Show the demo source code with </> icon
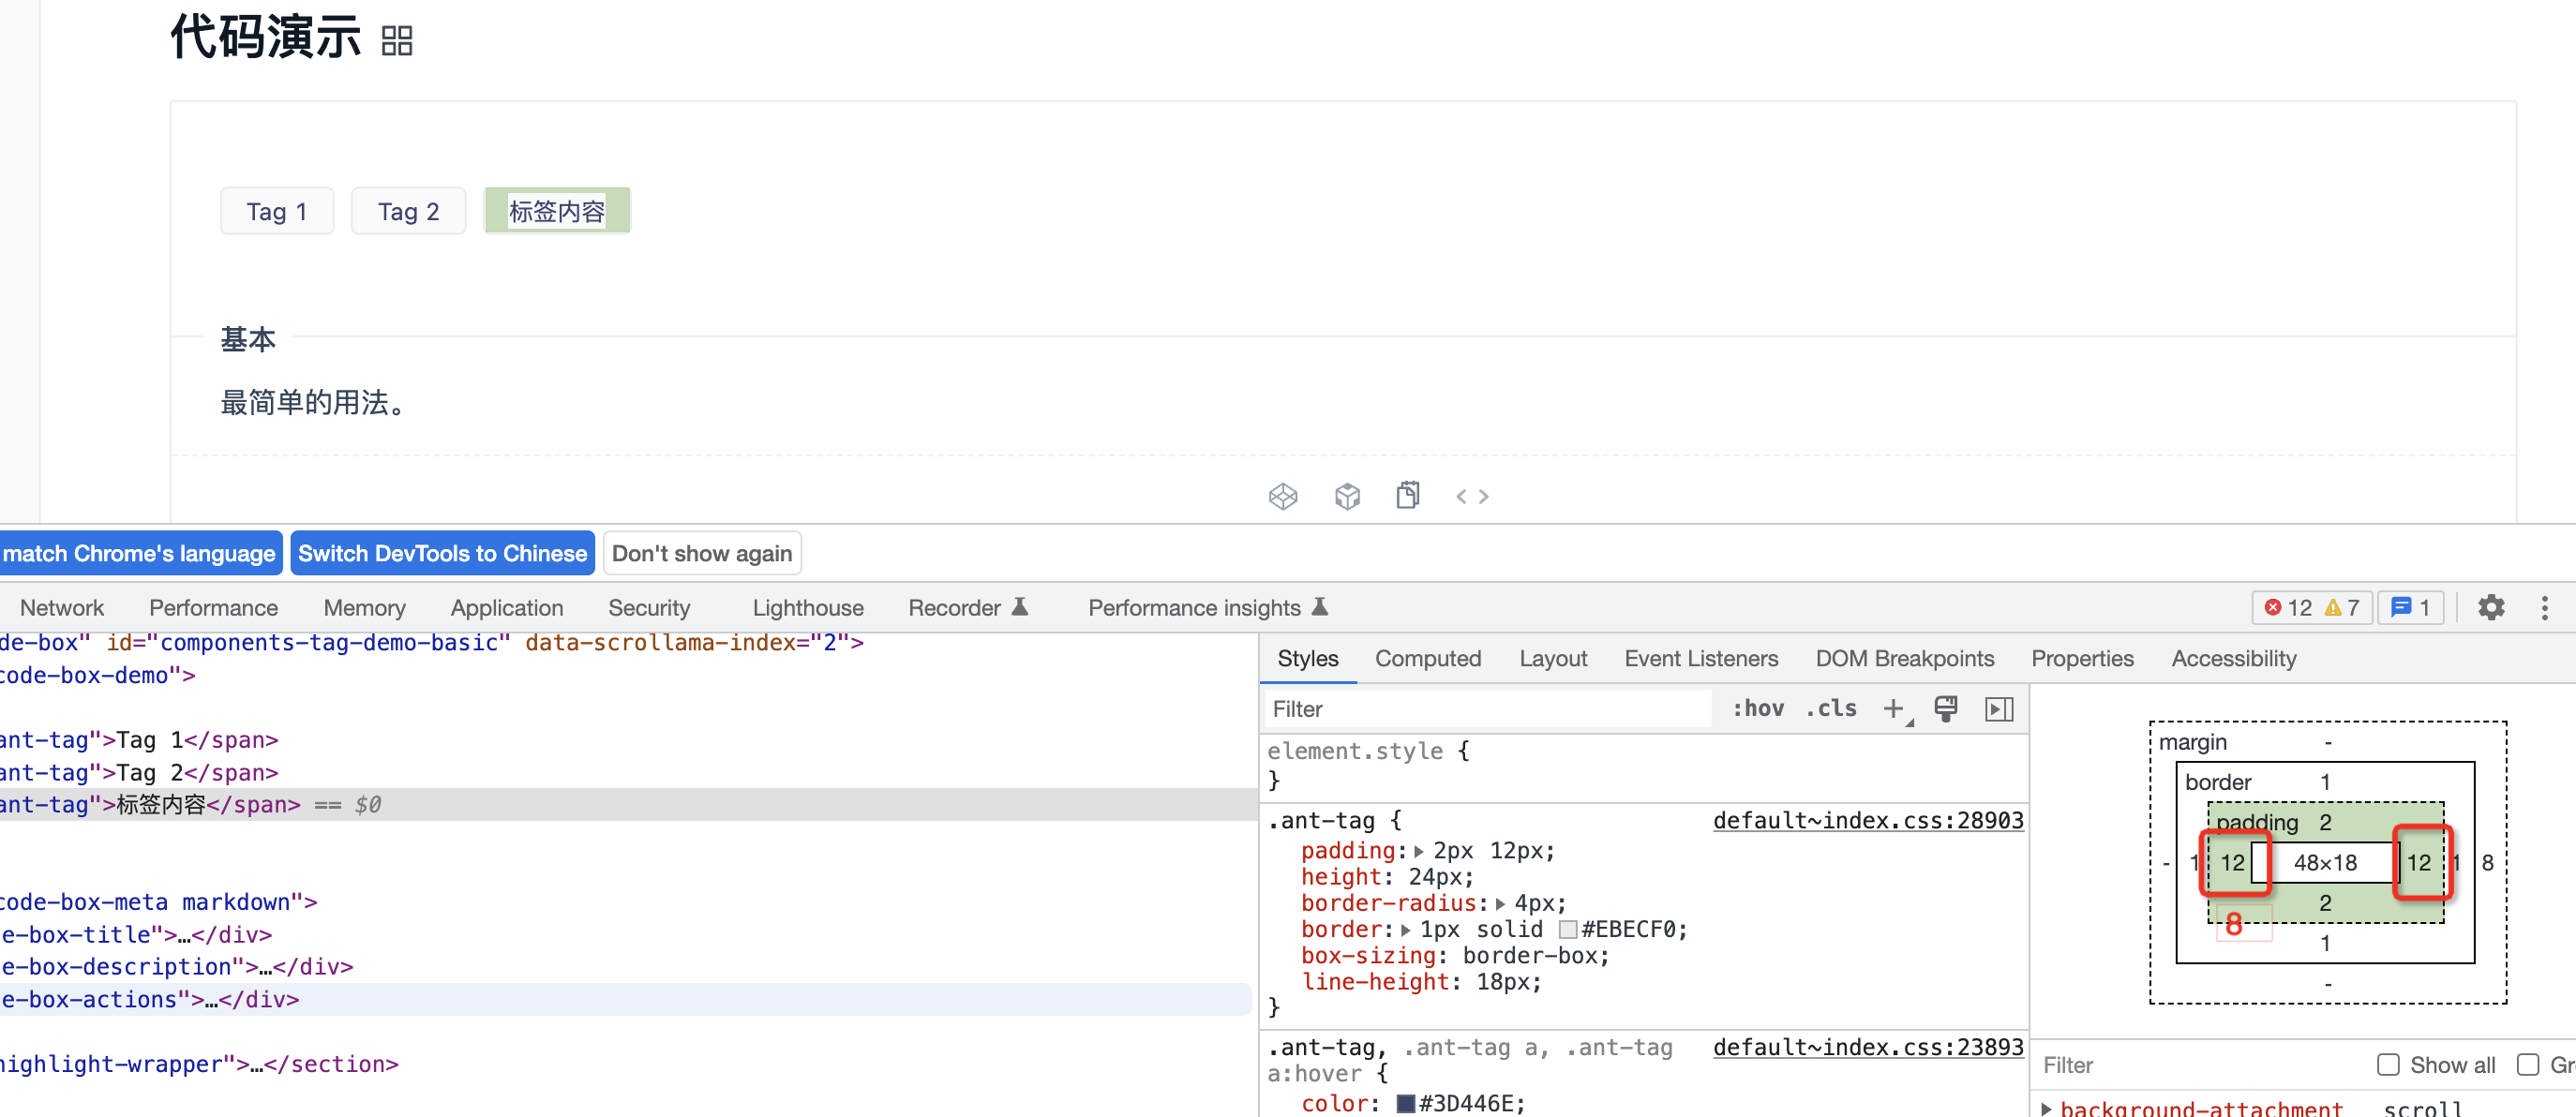This screenshot has width=2576, height=1117. tap(1472, 495)
